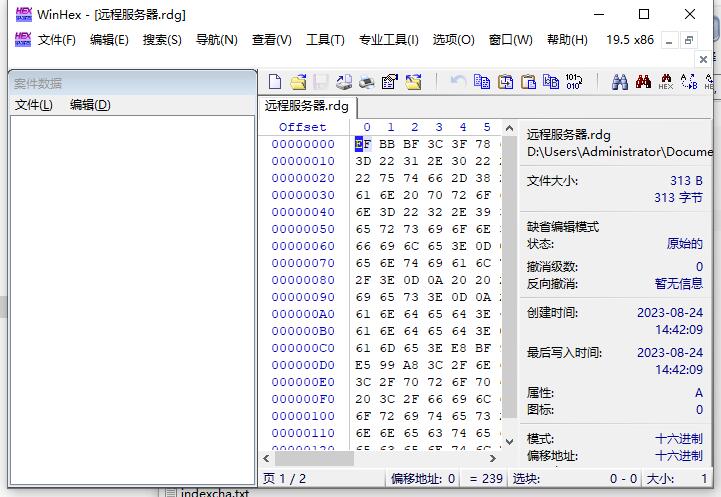This screenshot has width=721, height=497.
Task: Create a new file with toolbar icon
Action: [275, 82]
